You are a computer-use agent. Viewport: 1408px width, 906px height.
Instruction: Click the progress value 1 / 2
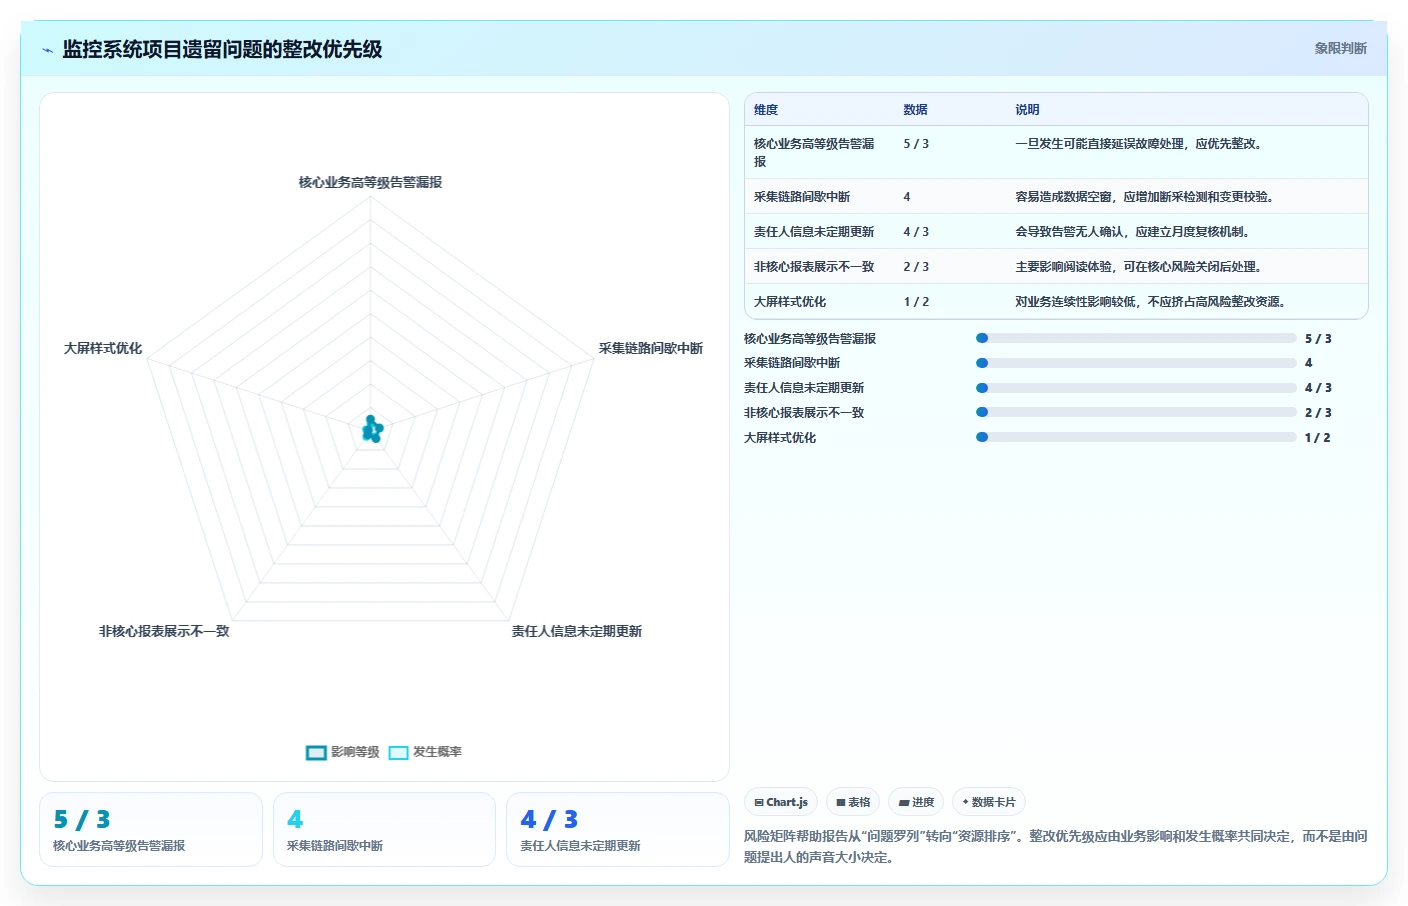click(1317, 438)
